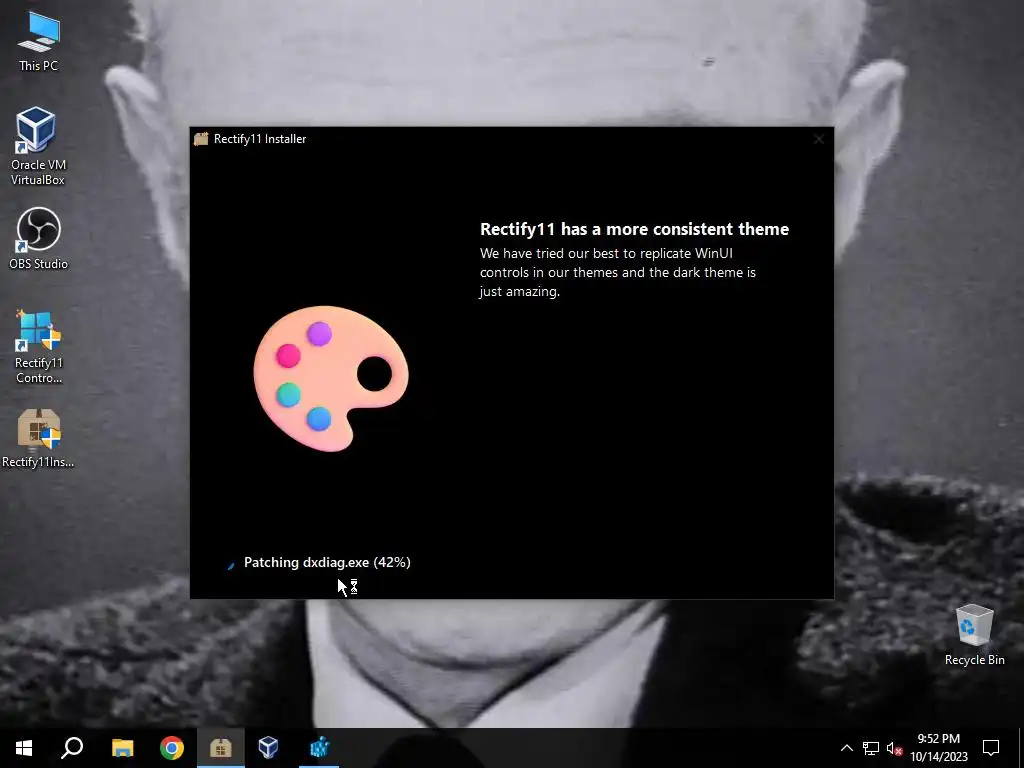Click the 'We have tried our best' paragraph
This screenshot has width=1024, height=768.
pyautogui.click(x=618, y=272)
